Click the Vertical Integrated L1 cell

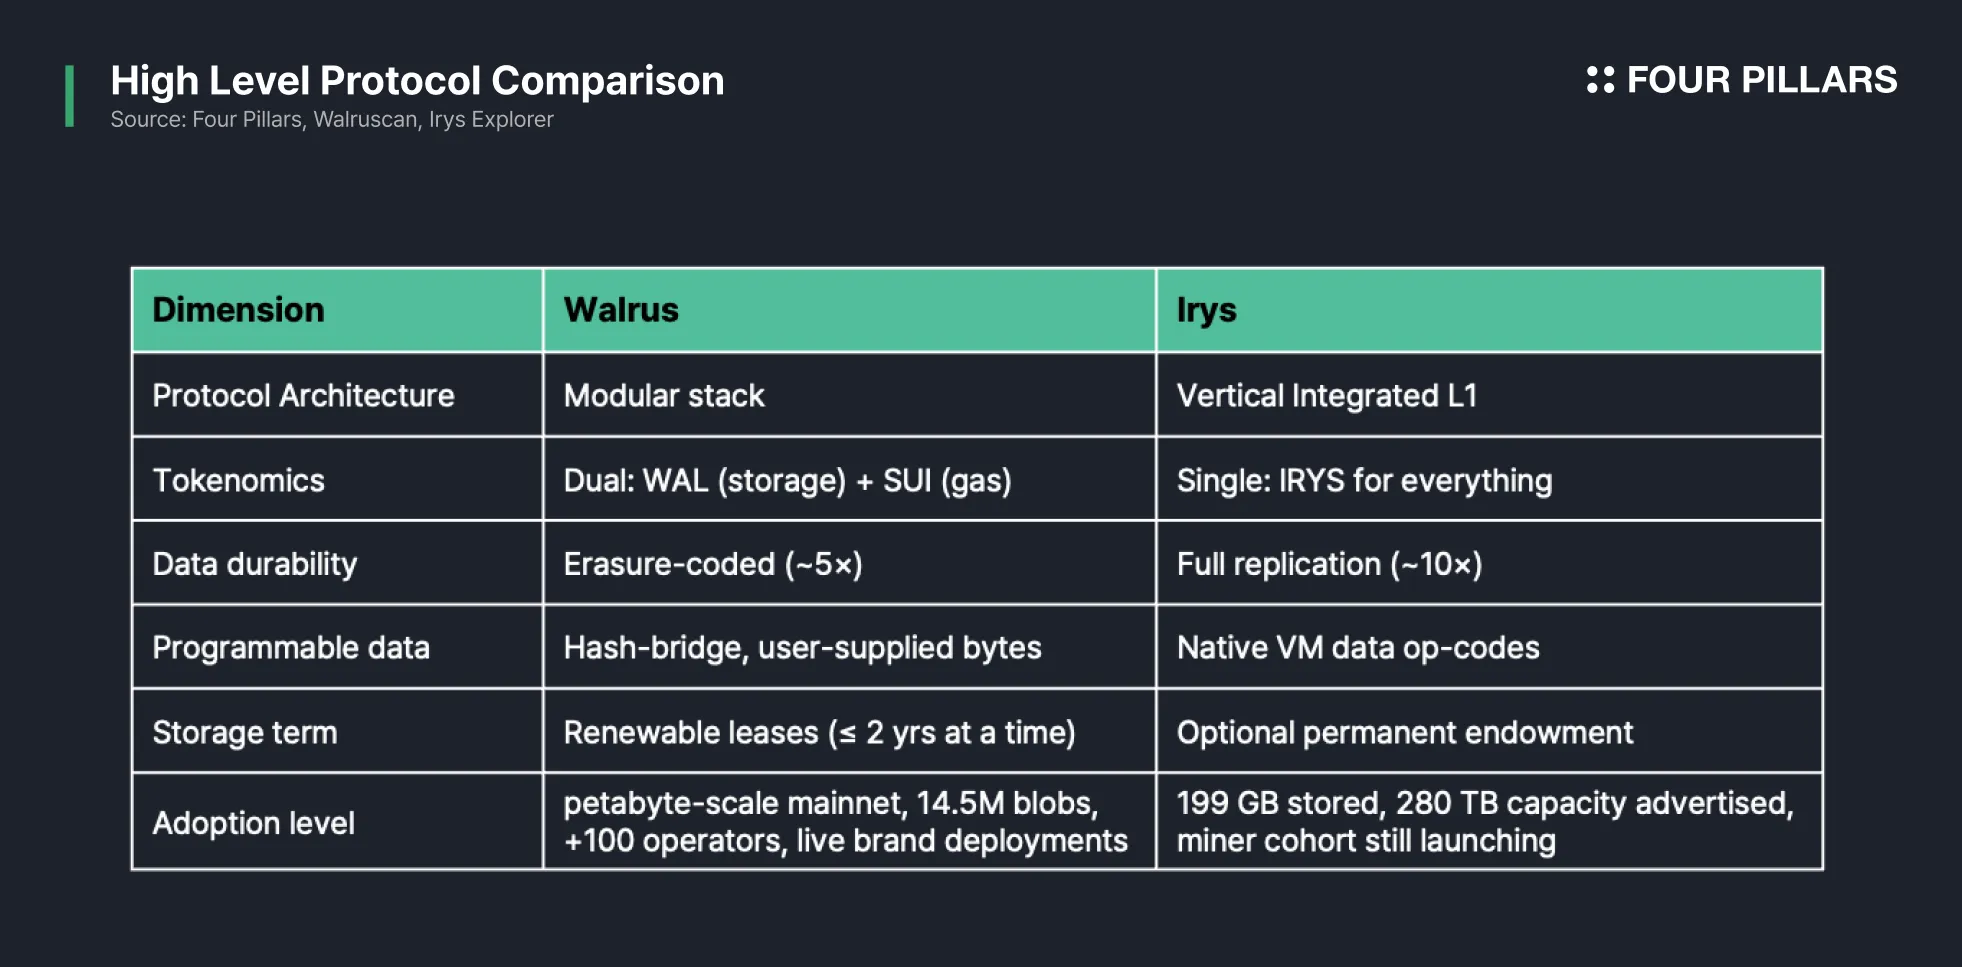1489,395
